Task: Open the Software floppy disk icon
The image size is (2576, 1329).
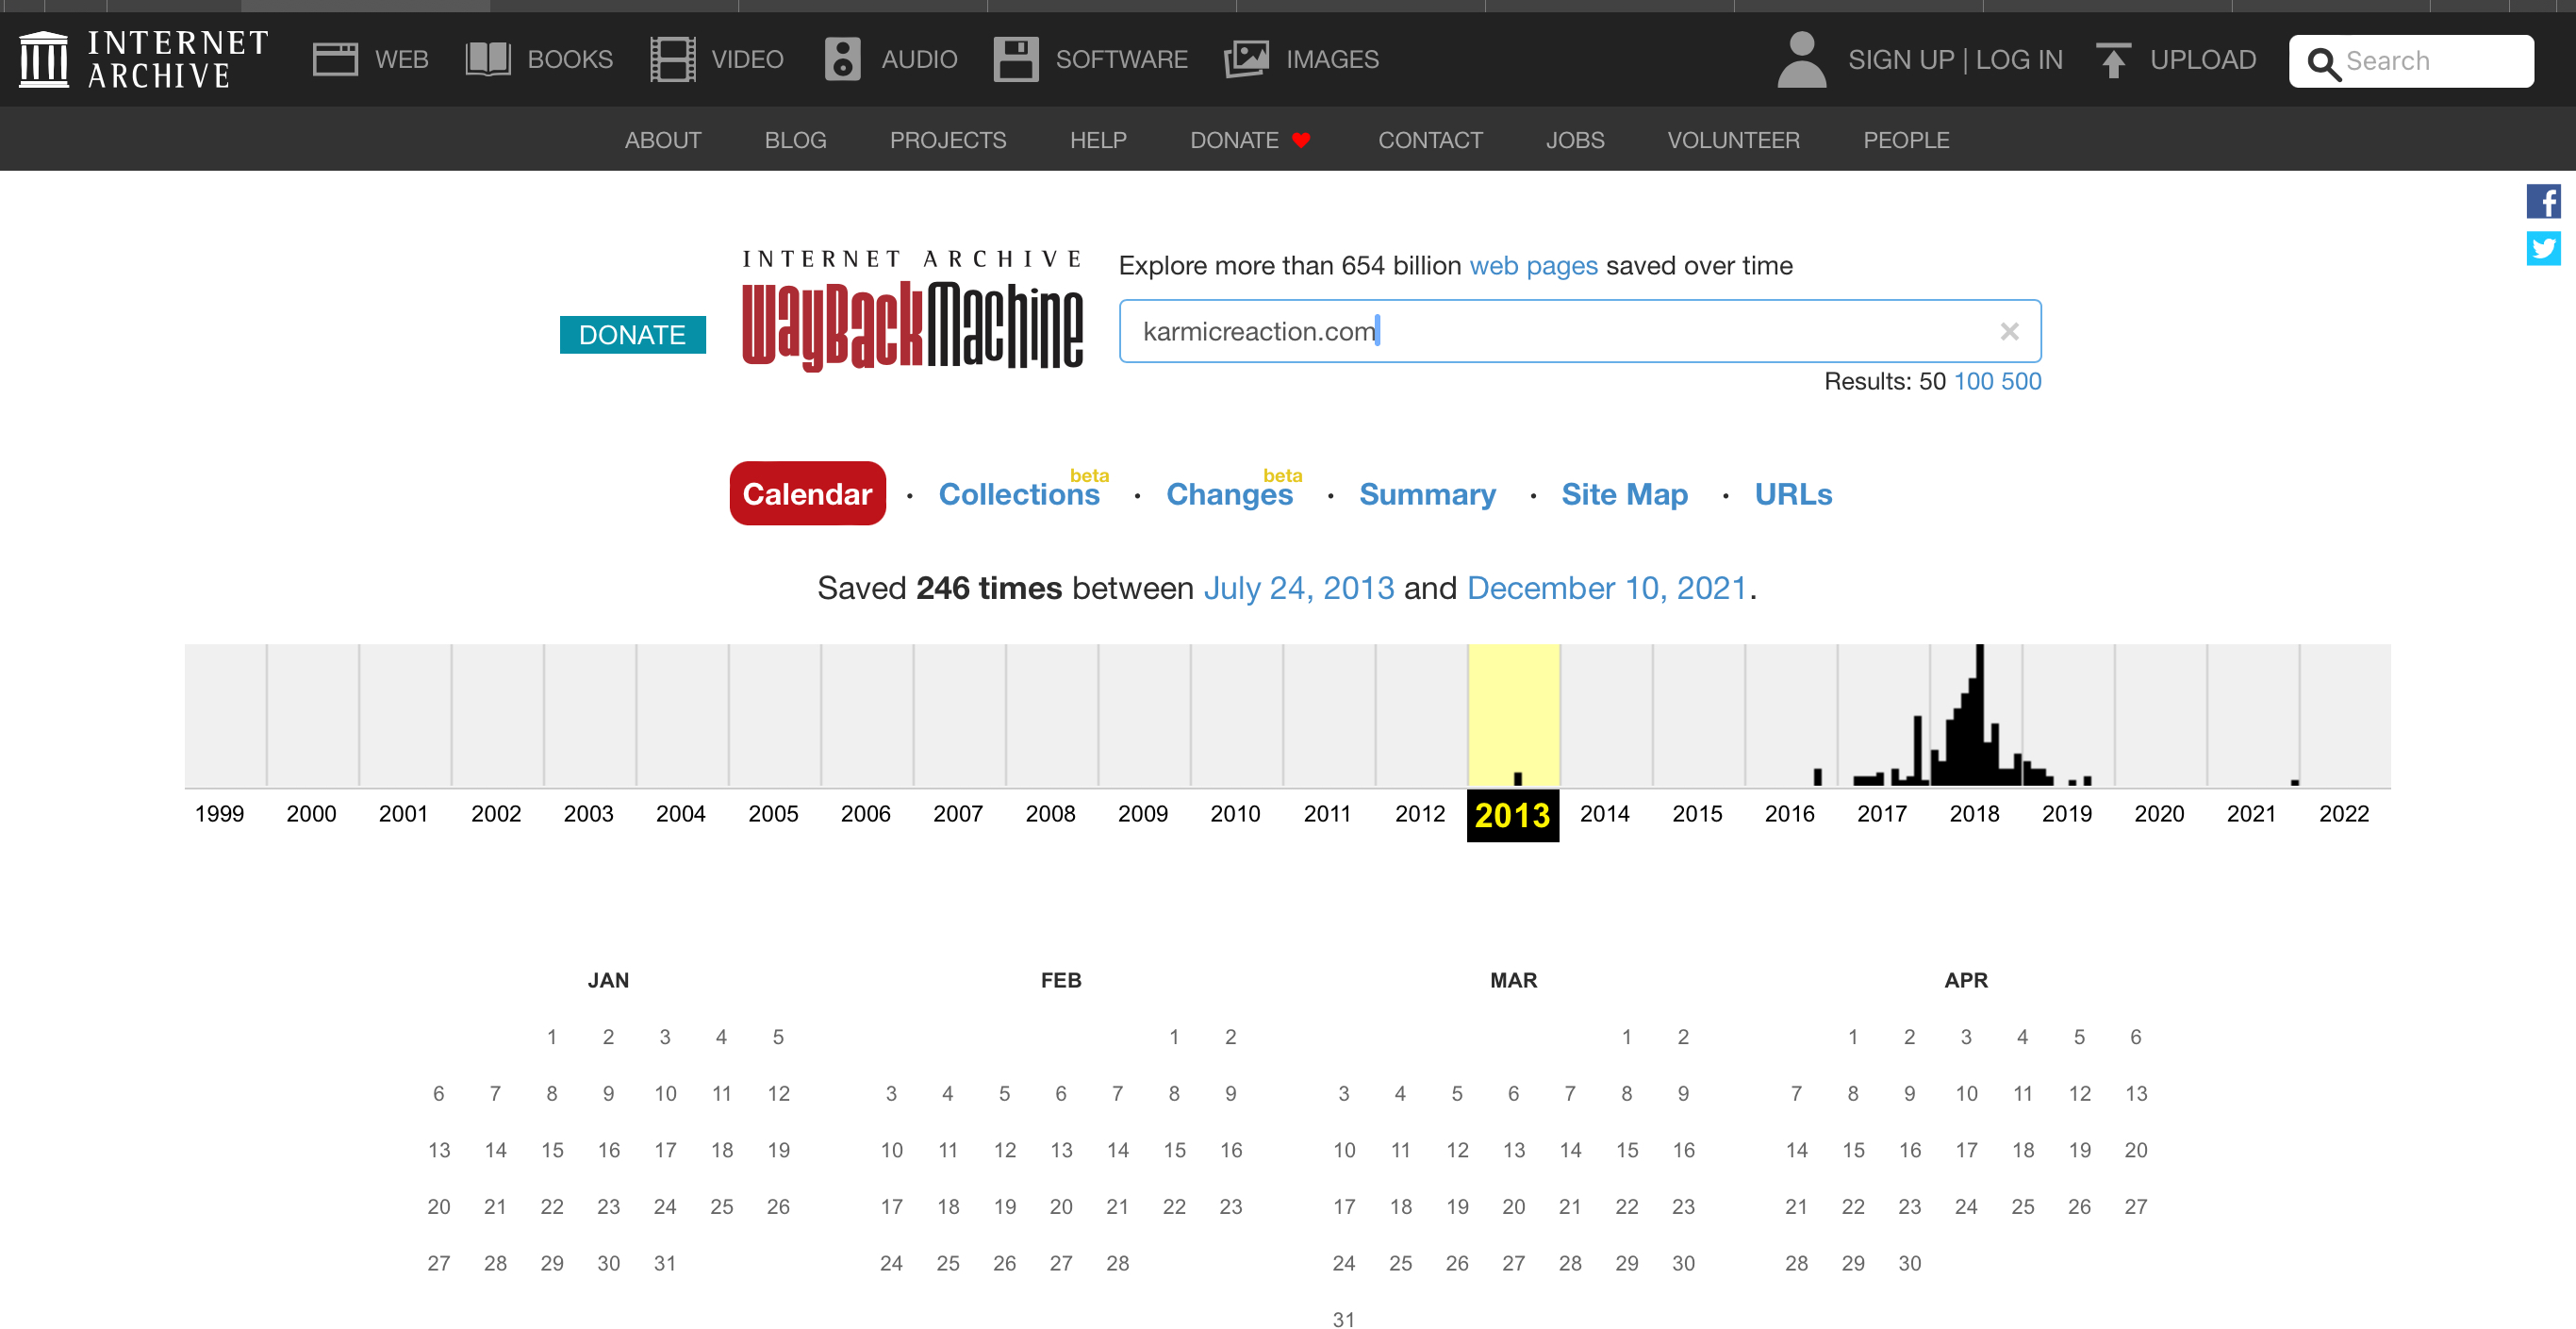Action: coord(1016,59)
